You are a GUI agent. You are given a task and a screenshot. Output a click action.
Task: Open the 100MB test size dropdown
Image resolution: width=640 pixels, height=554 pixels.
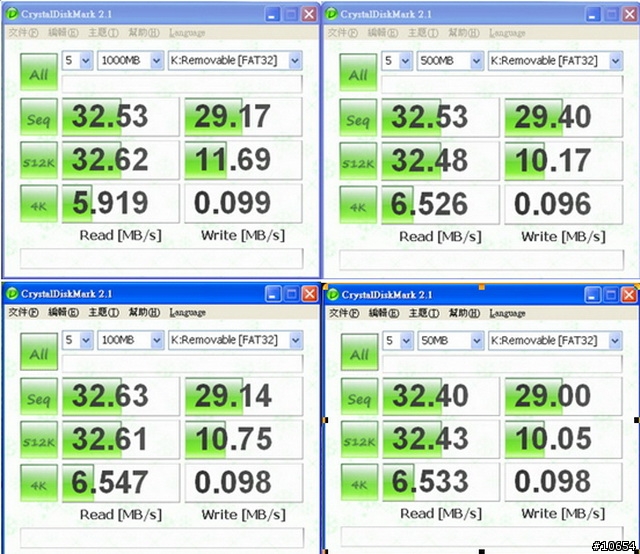point(131,340)
